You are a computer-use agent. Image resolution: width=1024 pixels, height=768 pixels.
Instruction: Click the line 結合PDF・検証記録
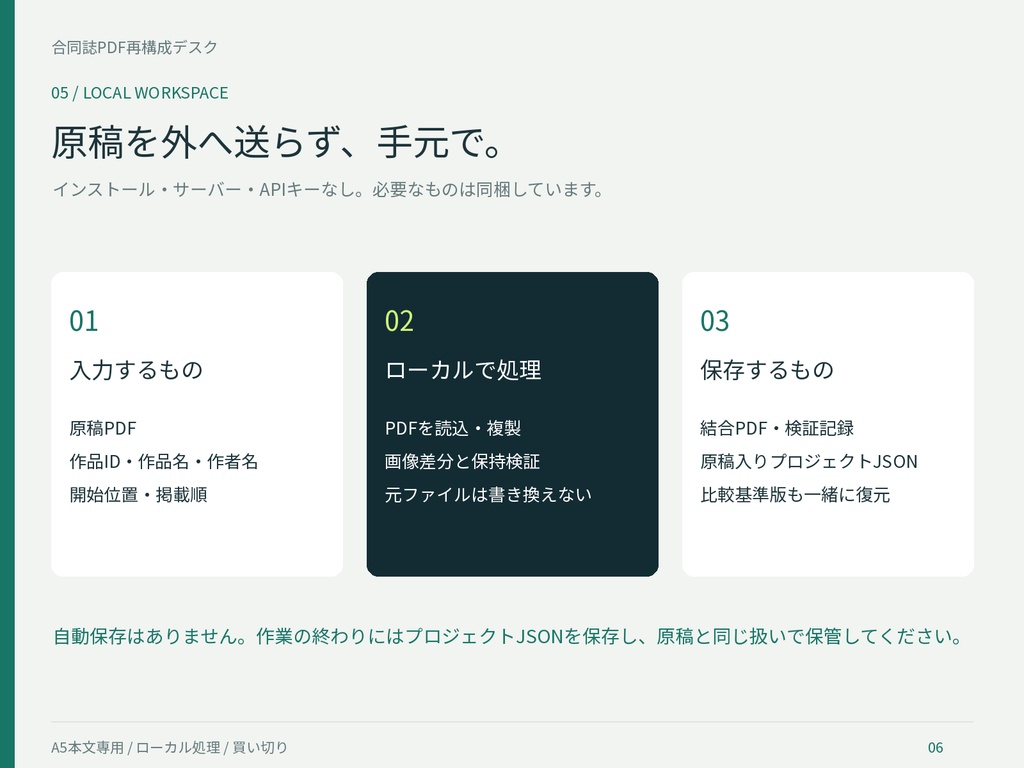pos(776,428)
